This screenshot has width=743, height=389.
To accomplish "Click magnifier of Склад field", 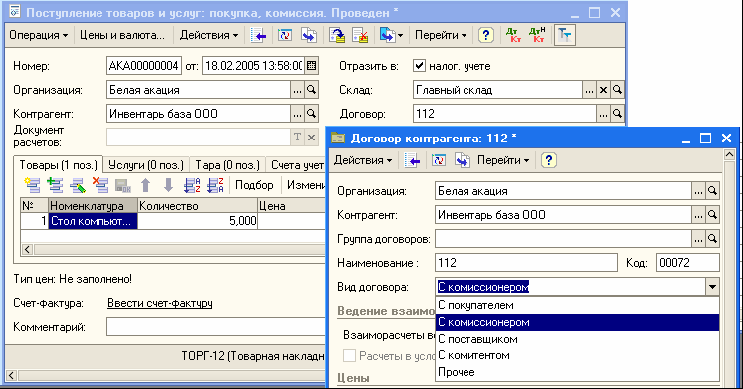I will (617, 90).
